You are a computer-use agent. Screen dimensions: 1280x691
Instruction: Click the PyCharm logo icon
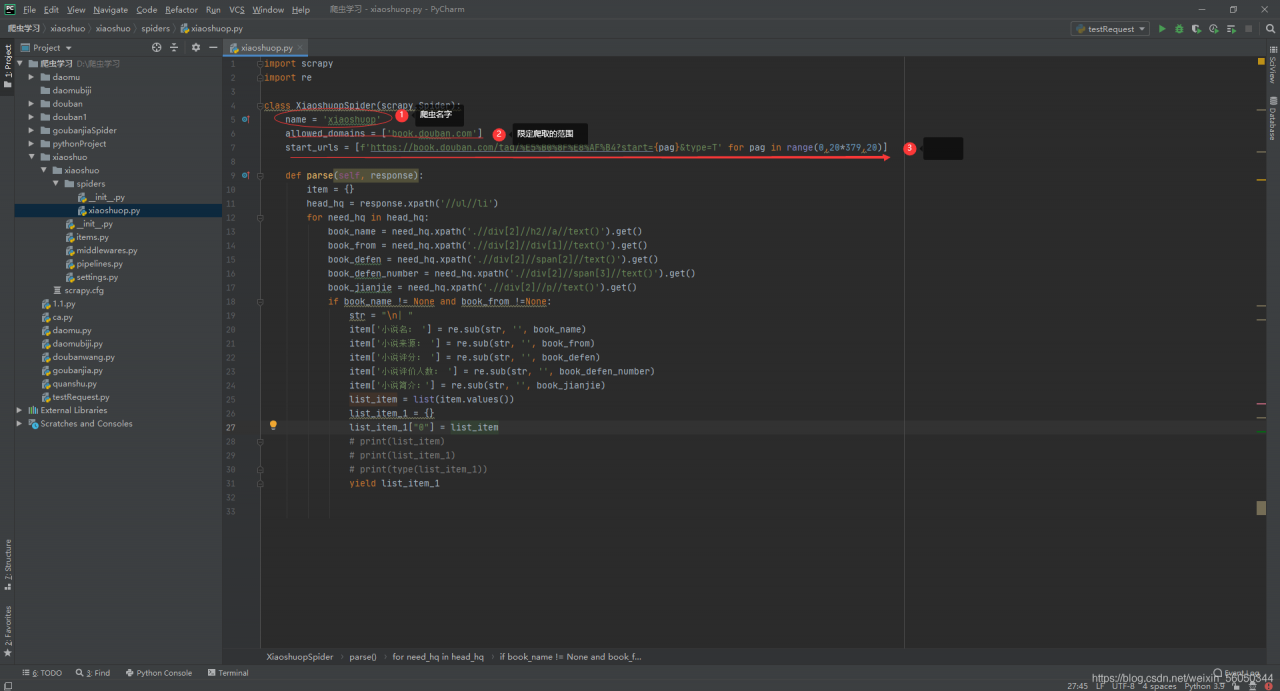pos(9,9)
